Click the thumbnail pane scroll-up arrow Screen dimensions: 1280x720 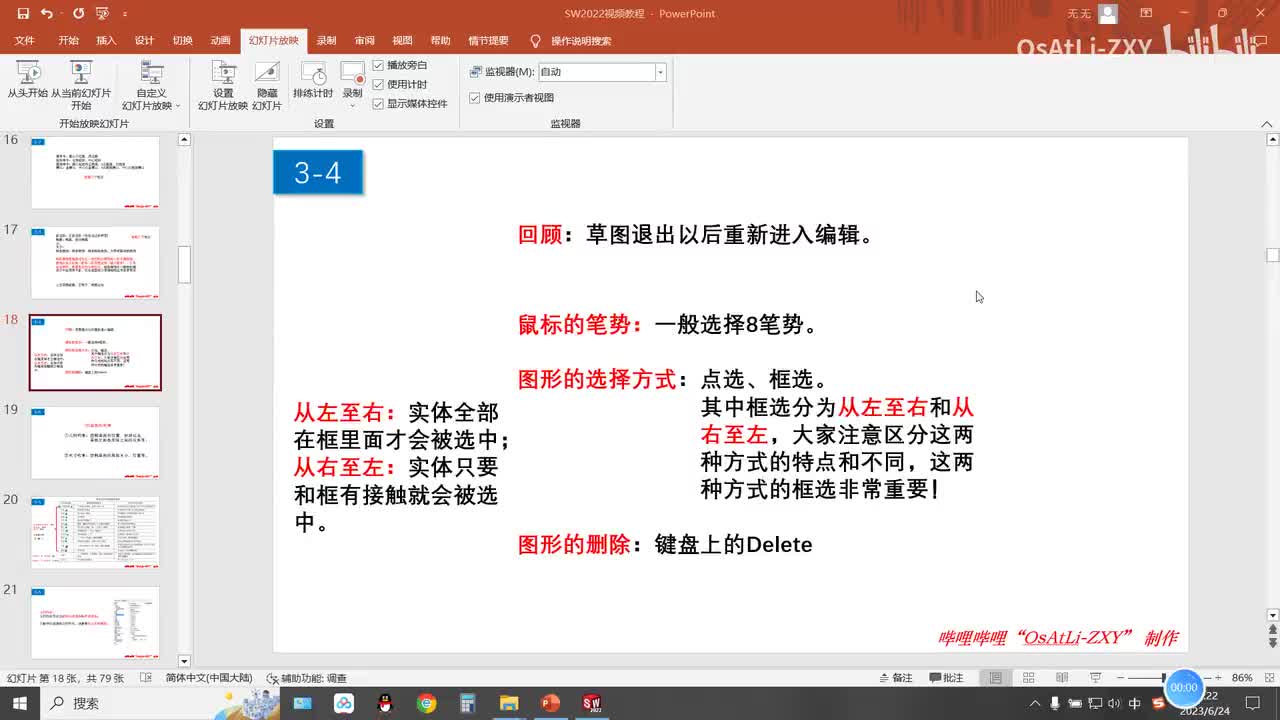click(x=184, y=140)
